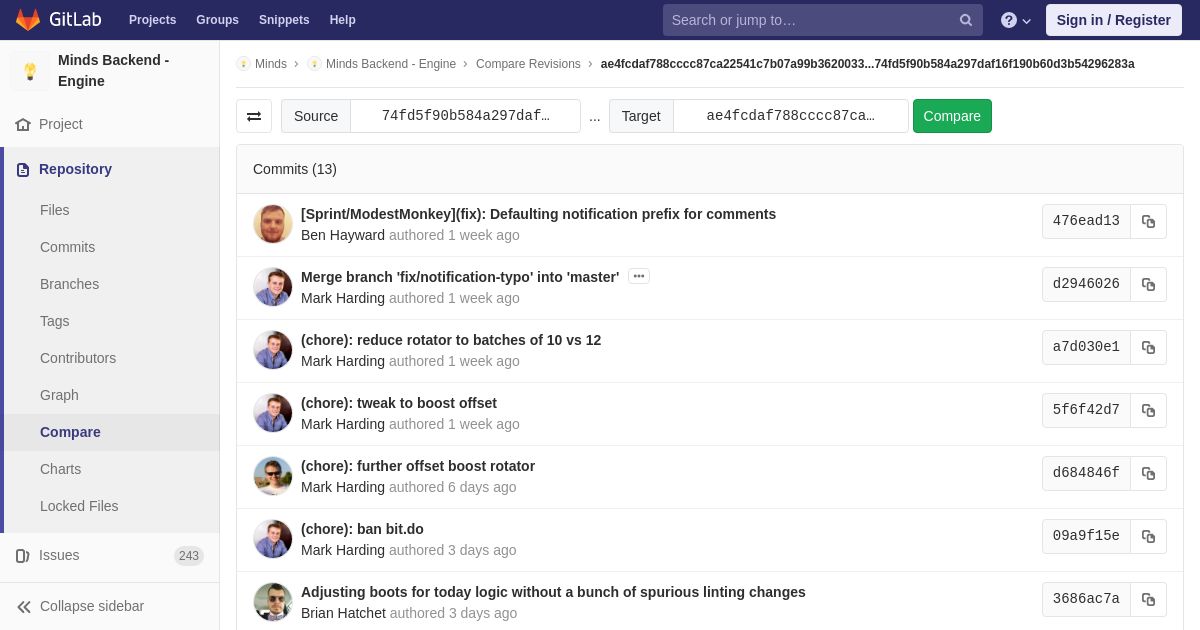Viewport: 1200px width, 630px height.
Task: Click the Collapse sidebar label
Action: coord(92,607)
